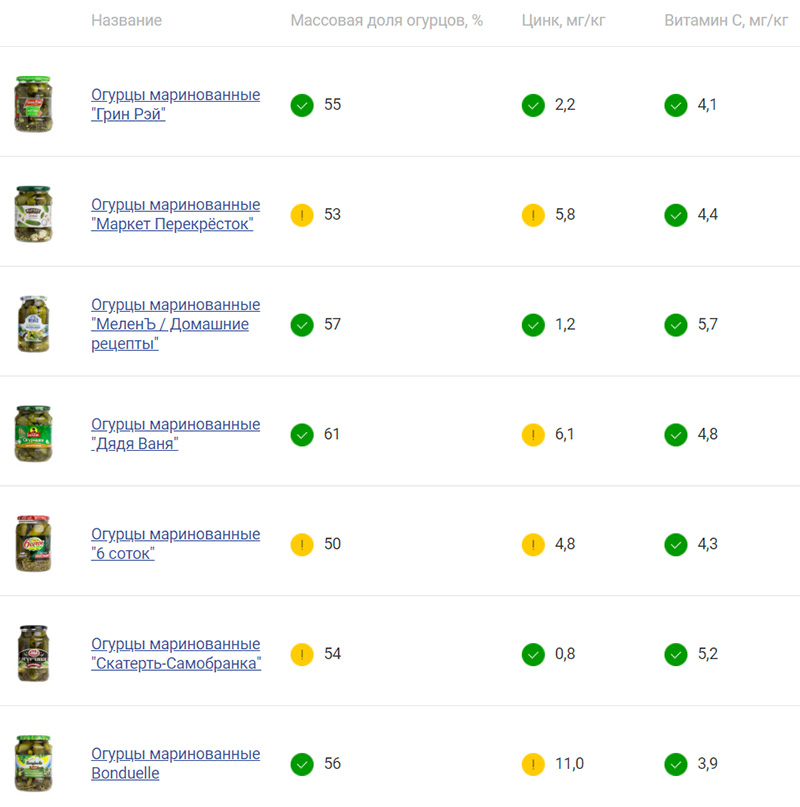
Task: Open the "Дядя Ваня" pickles link
Action: [176, 434]
